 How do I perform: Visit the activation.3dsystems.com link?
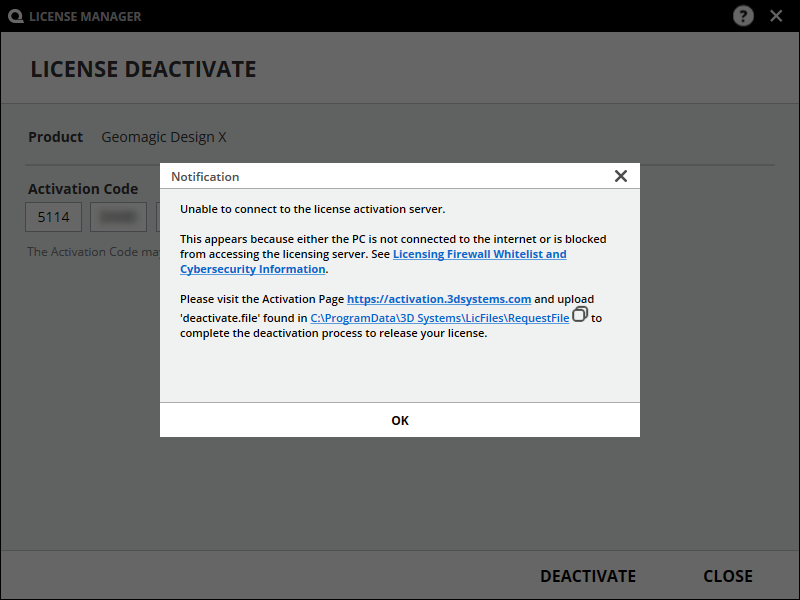pyautogui.click(x=438, y=298)
